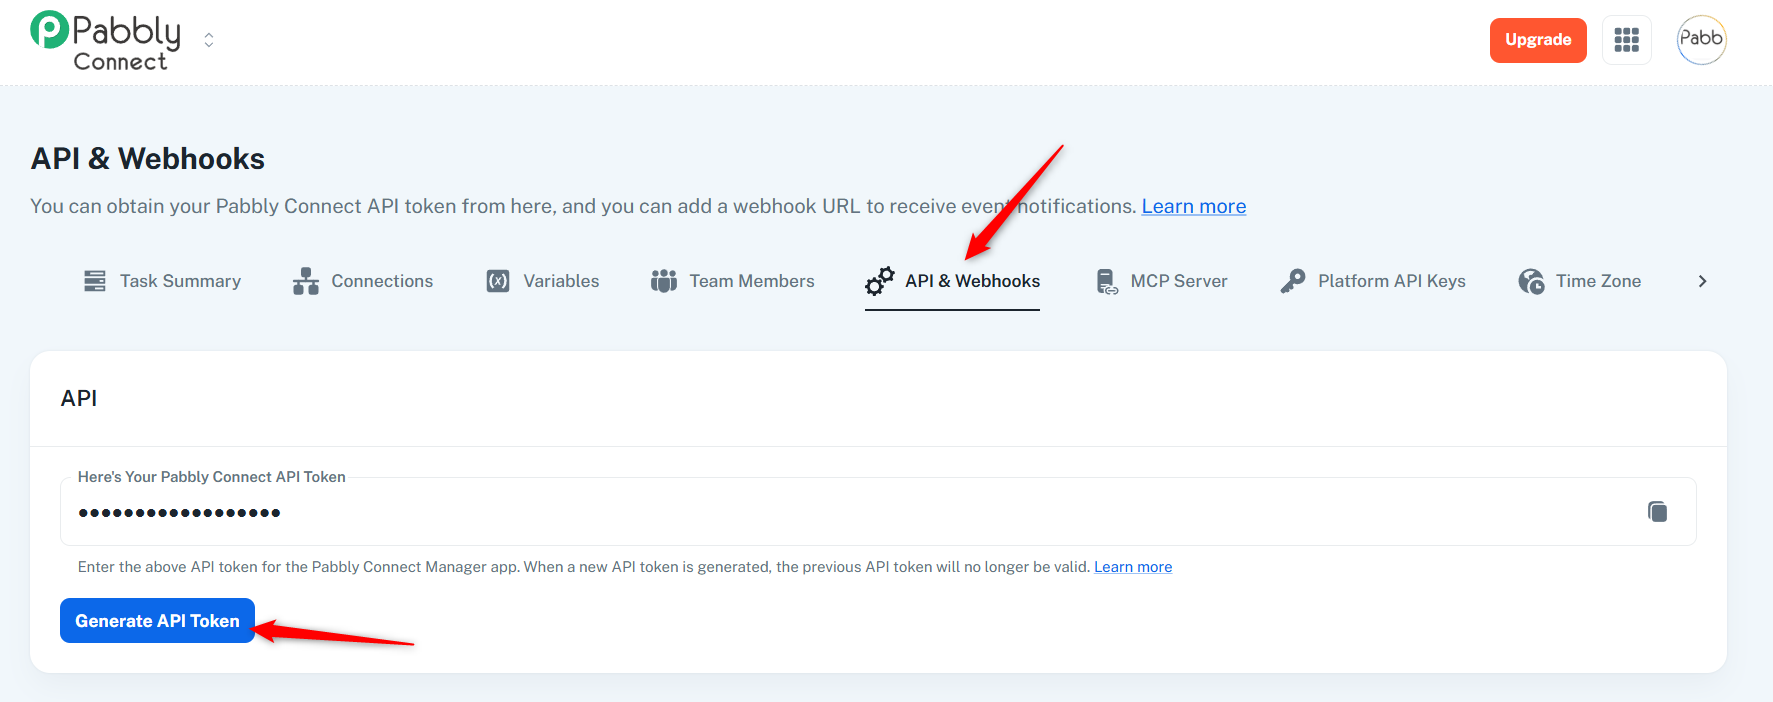Viewport: 1773px width, 702px height.
Task: Click the Time Zone globe icon
Action: 1531,281
